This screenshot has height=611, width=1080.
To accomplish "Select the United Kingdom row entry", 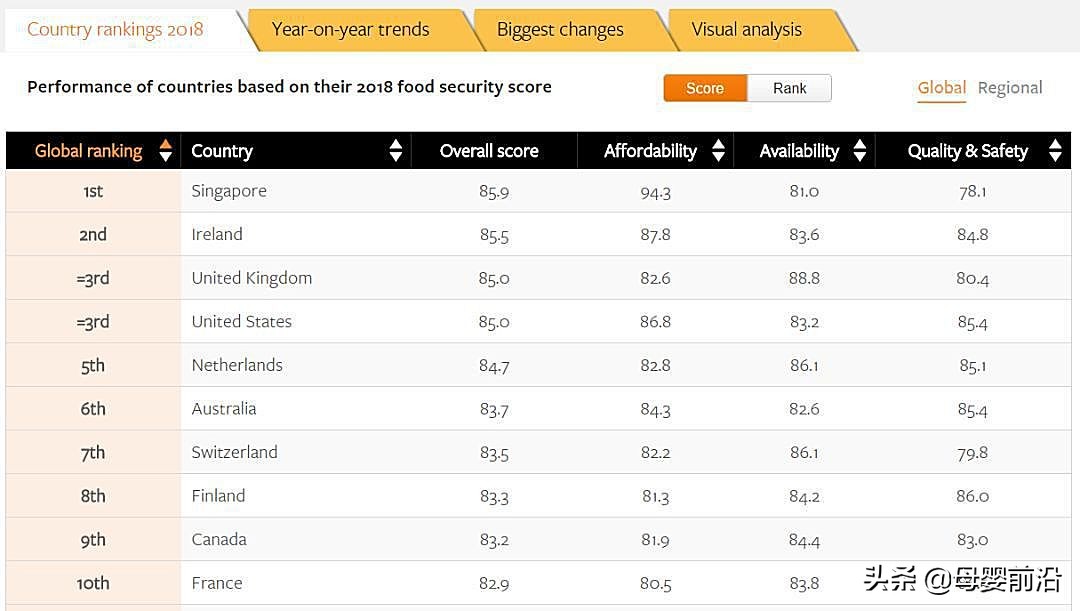I will tap(252, 278).
